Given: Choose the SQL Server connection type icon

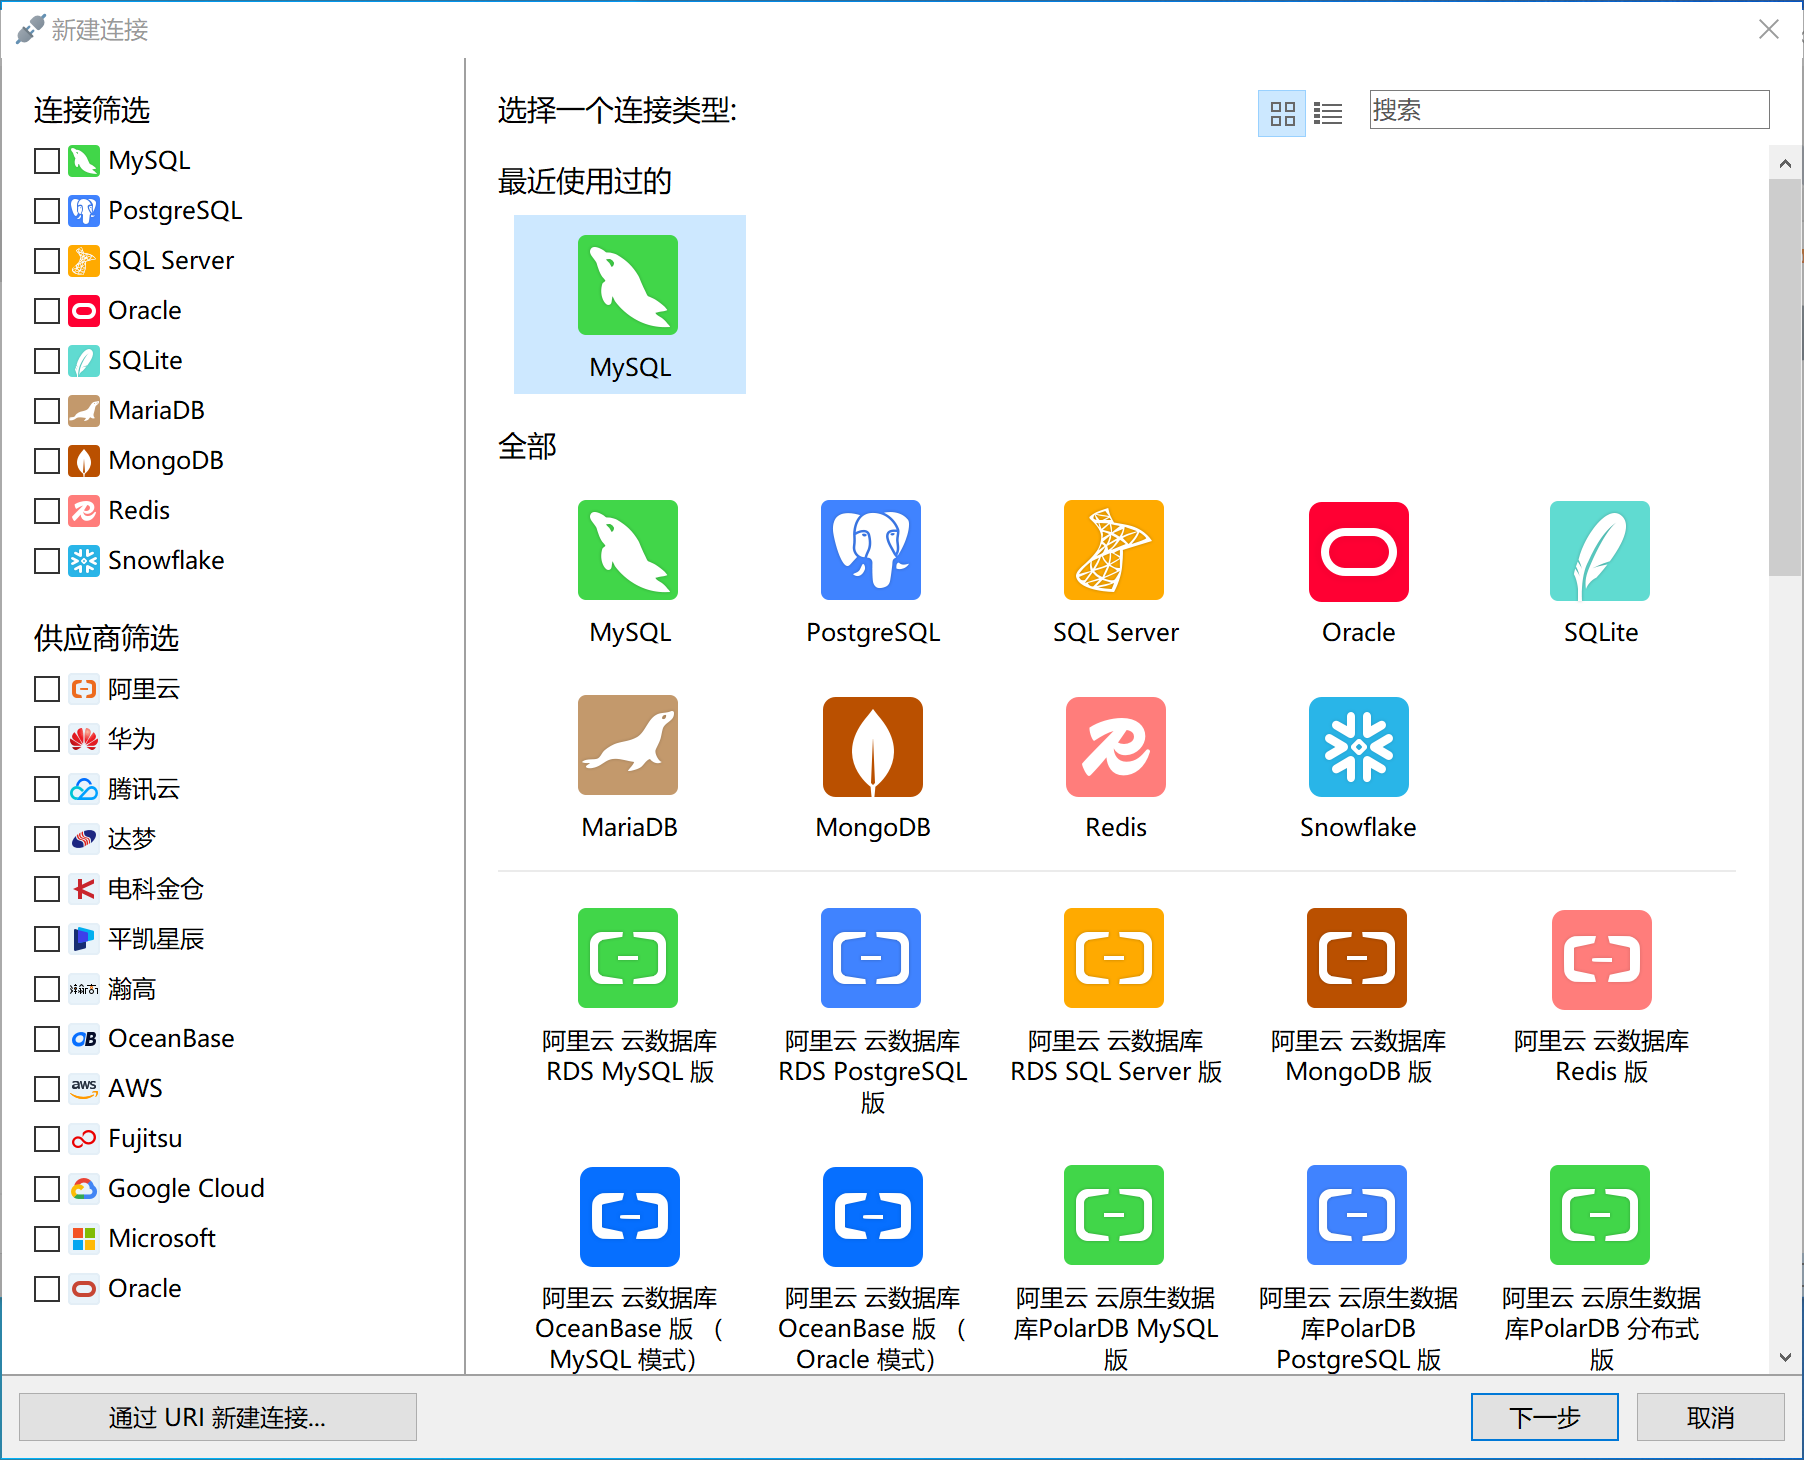Looking at the screenshot, I should click(1114, 550).
